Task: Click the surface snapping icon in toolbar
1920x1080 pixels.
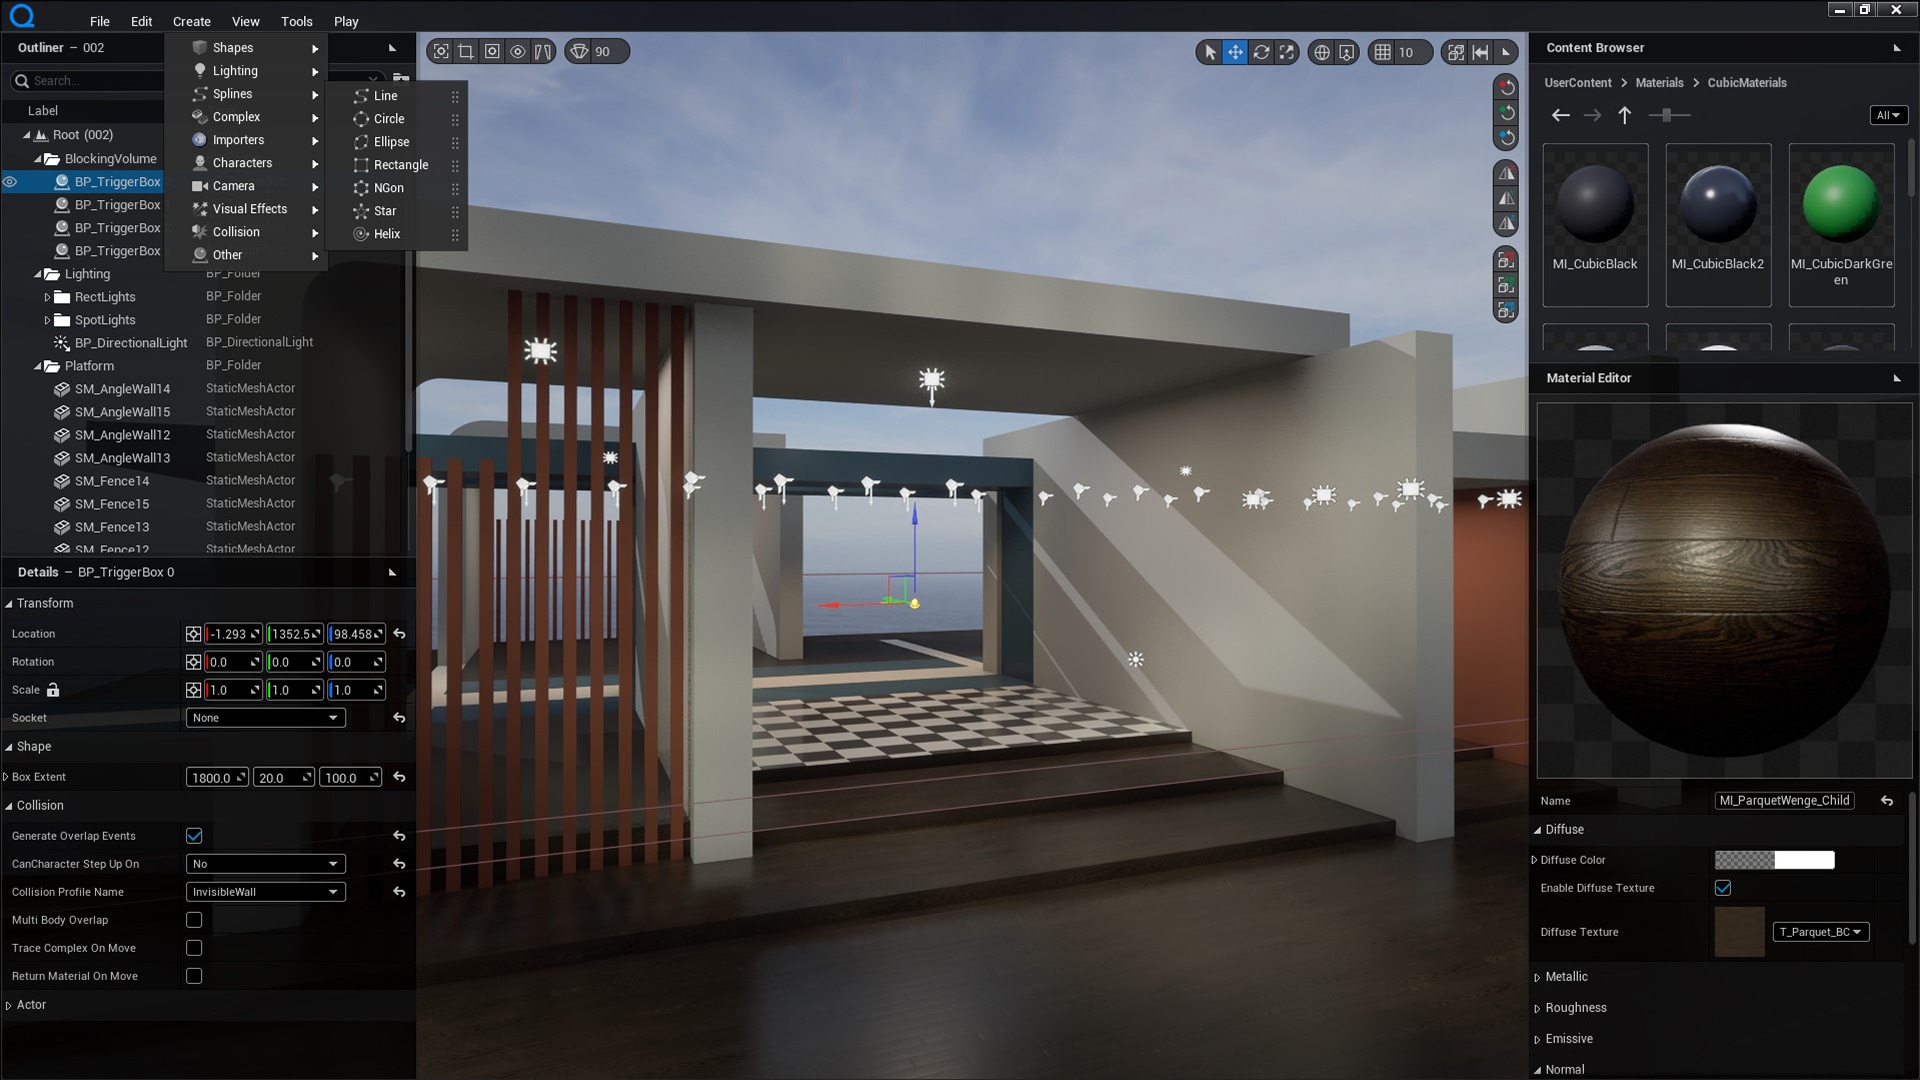Action: click(x=1348, y=51)
